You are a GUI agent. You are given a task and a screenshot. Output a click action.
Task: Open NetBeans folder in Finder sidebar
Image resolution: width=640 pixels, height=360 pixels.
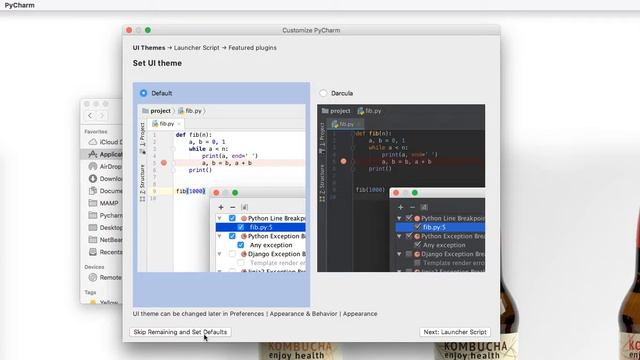pos(105,240)
